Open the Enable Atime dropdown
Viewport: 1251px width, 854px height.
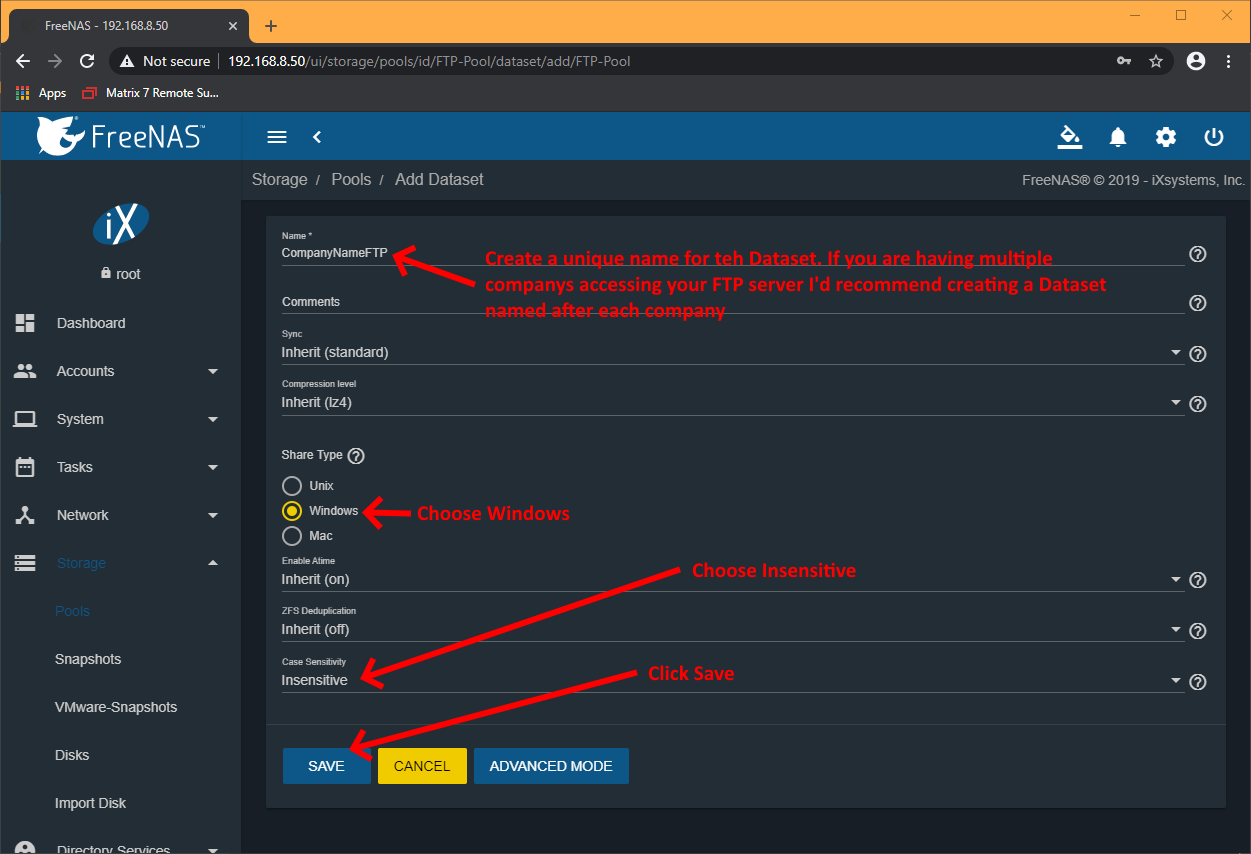(x=733, y=580)
